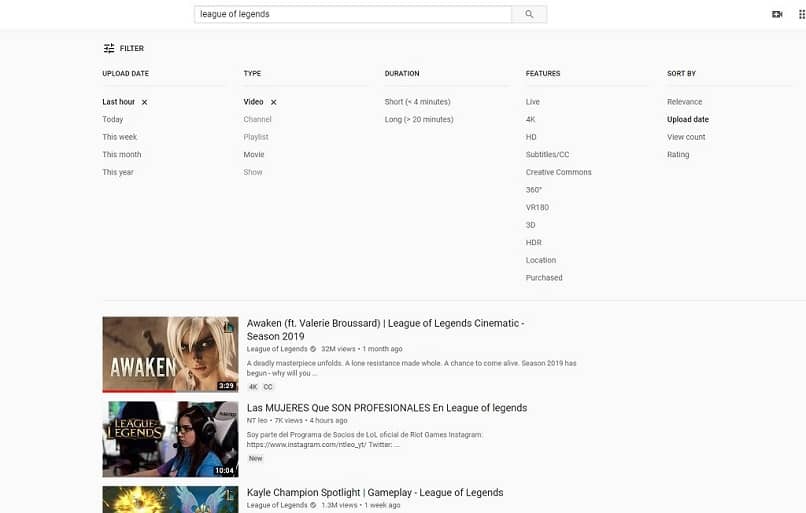Open Kayle Champion Spotlight video title
806x513 pixels.
375,492
